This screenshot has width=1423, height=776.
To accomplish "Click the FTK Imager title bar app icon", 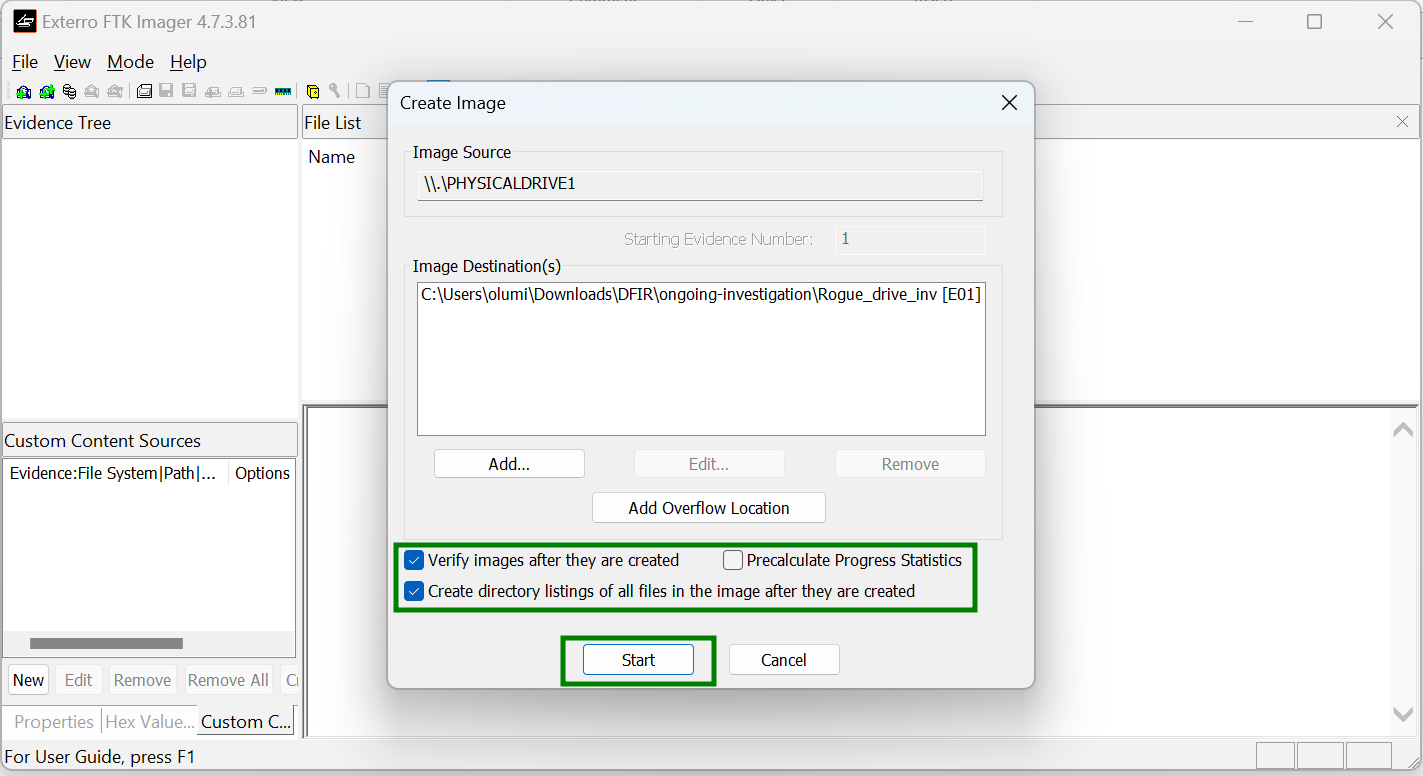I will pos(24,21).
